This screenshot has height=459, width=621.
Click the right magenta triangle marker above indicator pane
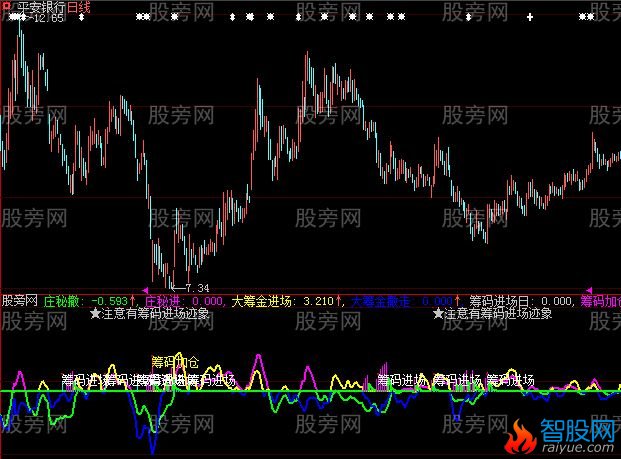[589, 290]
